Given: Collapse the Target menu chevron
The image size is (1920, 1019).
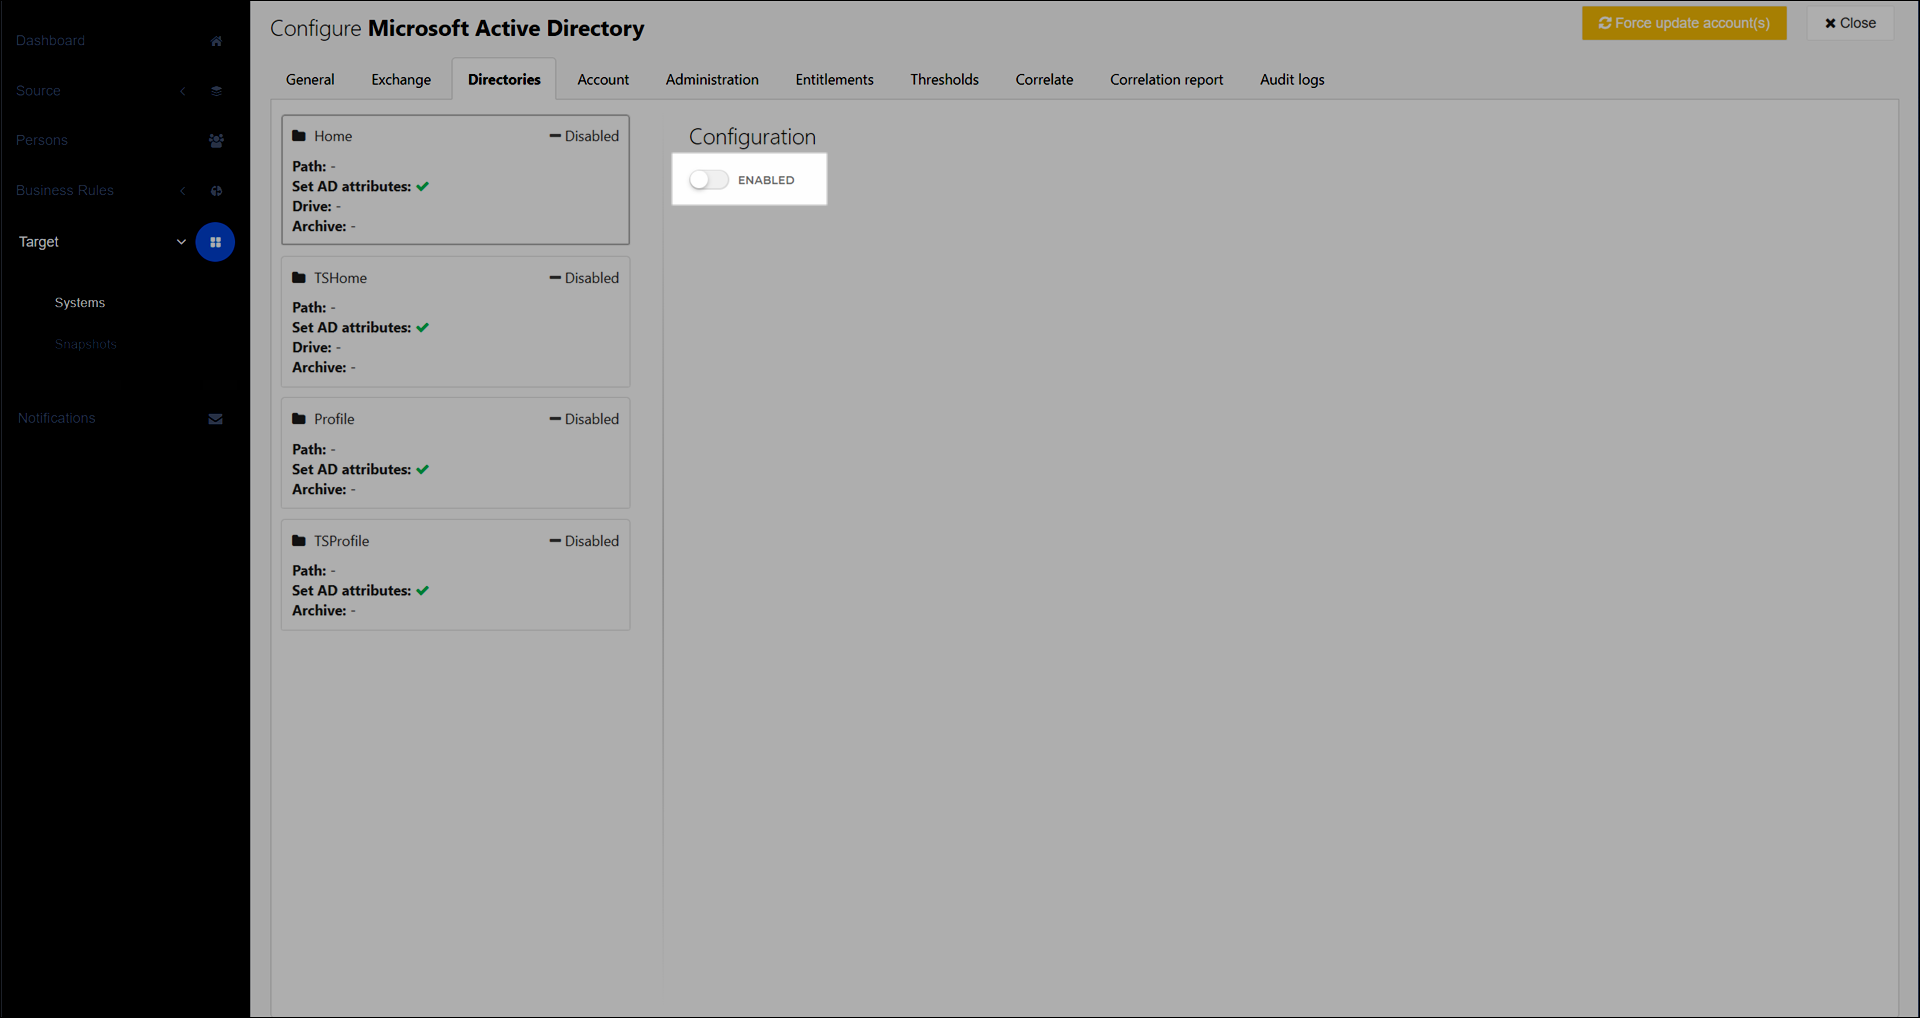Looking at the screenshot, I should pos(181,242).
